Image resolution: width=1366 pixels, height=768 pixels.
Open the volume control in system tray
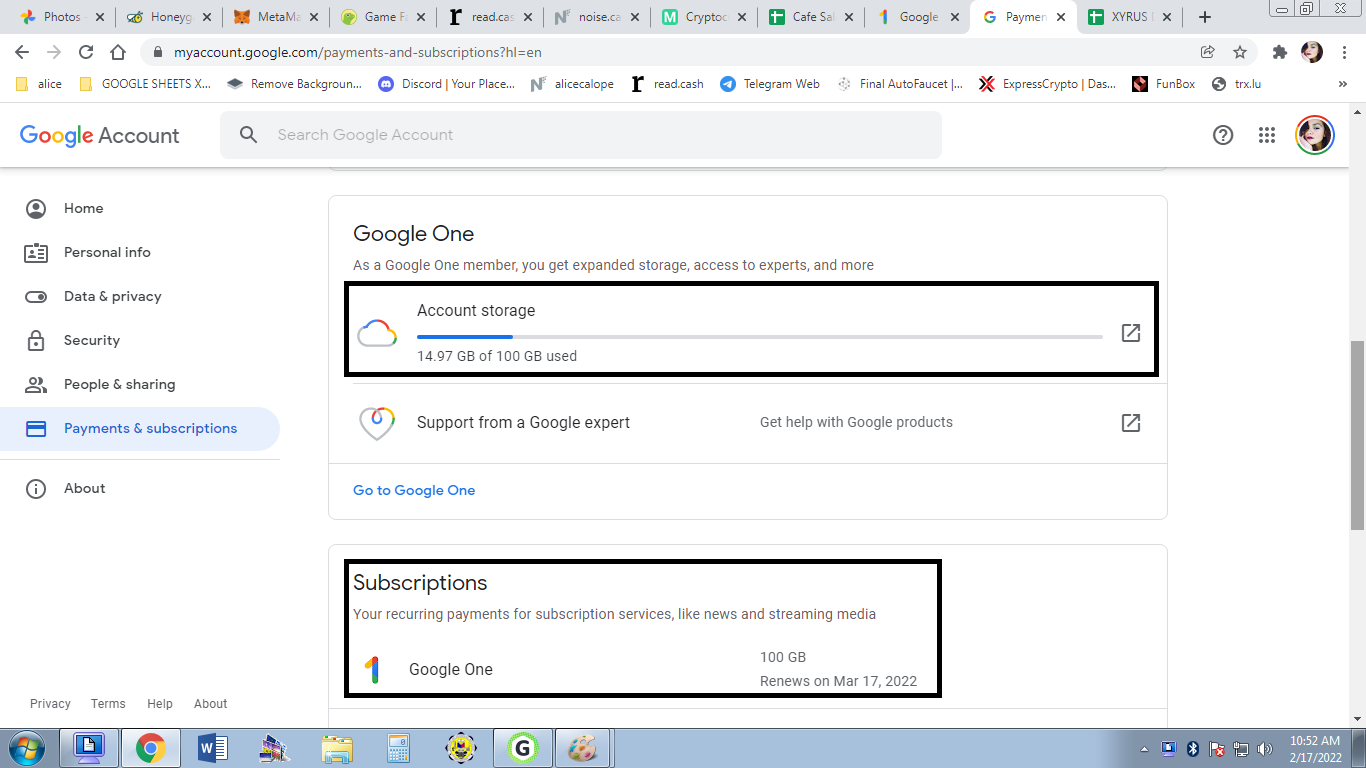coord(1265,749)
